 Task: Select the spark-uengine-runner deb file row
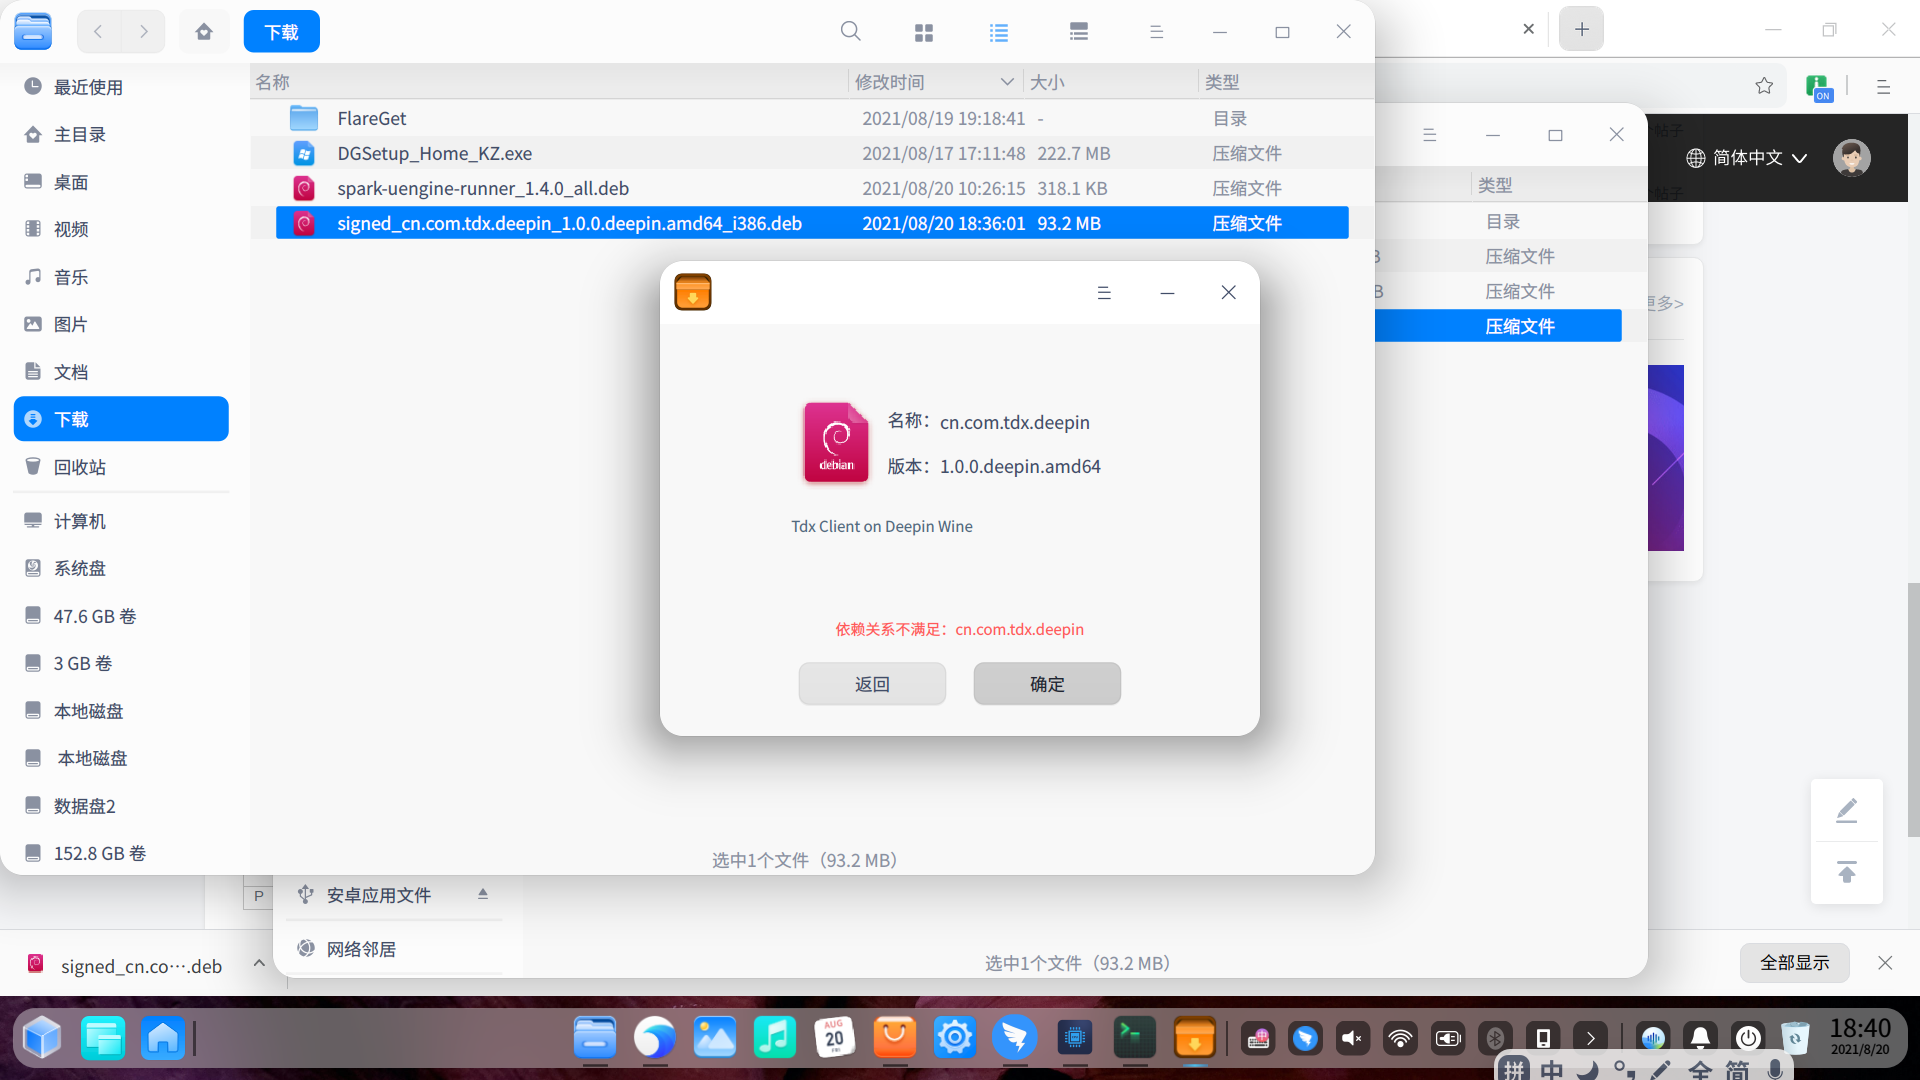pos(483,188)
